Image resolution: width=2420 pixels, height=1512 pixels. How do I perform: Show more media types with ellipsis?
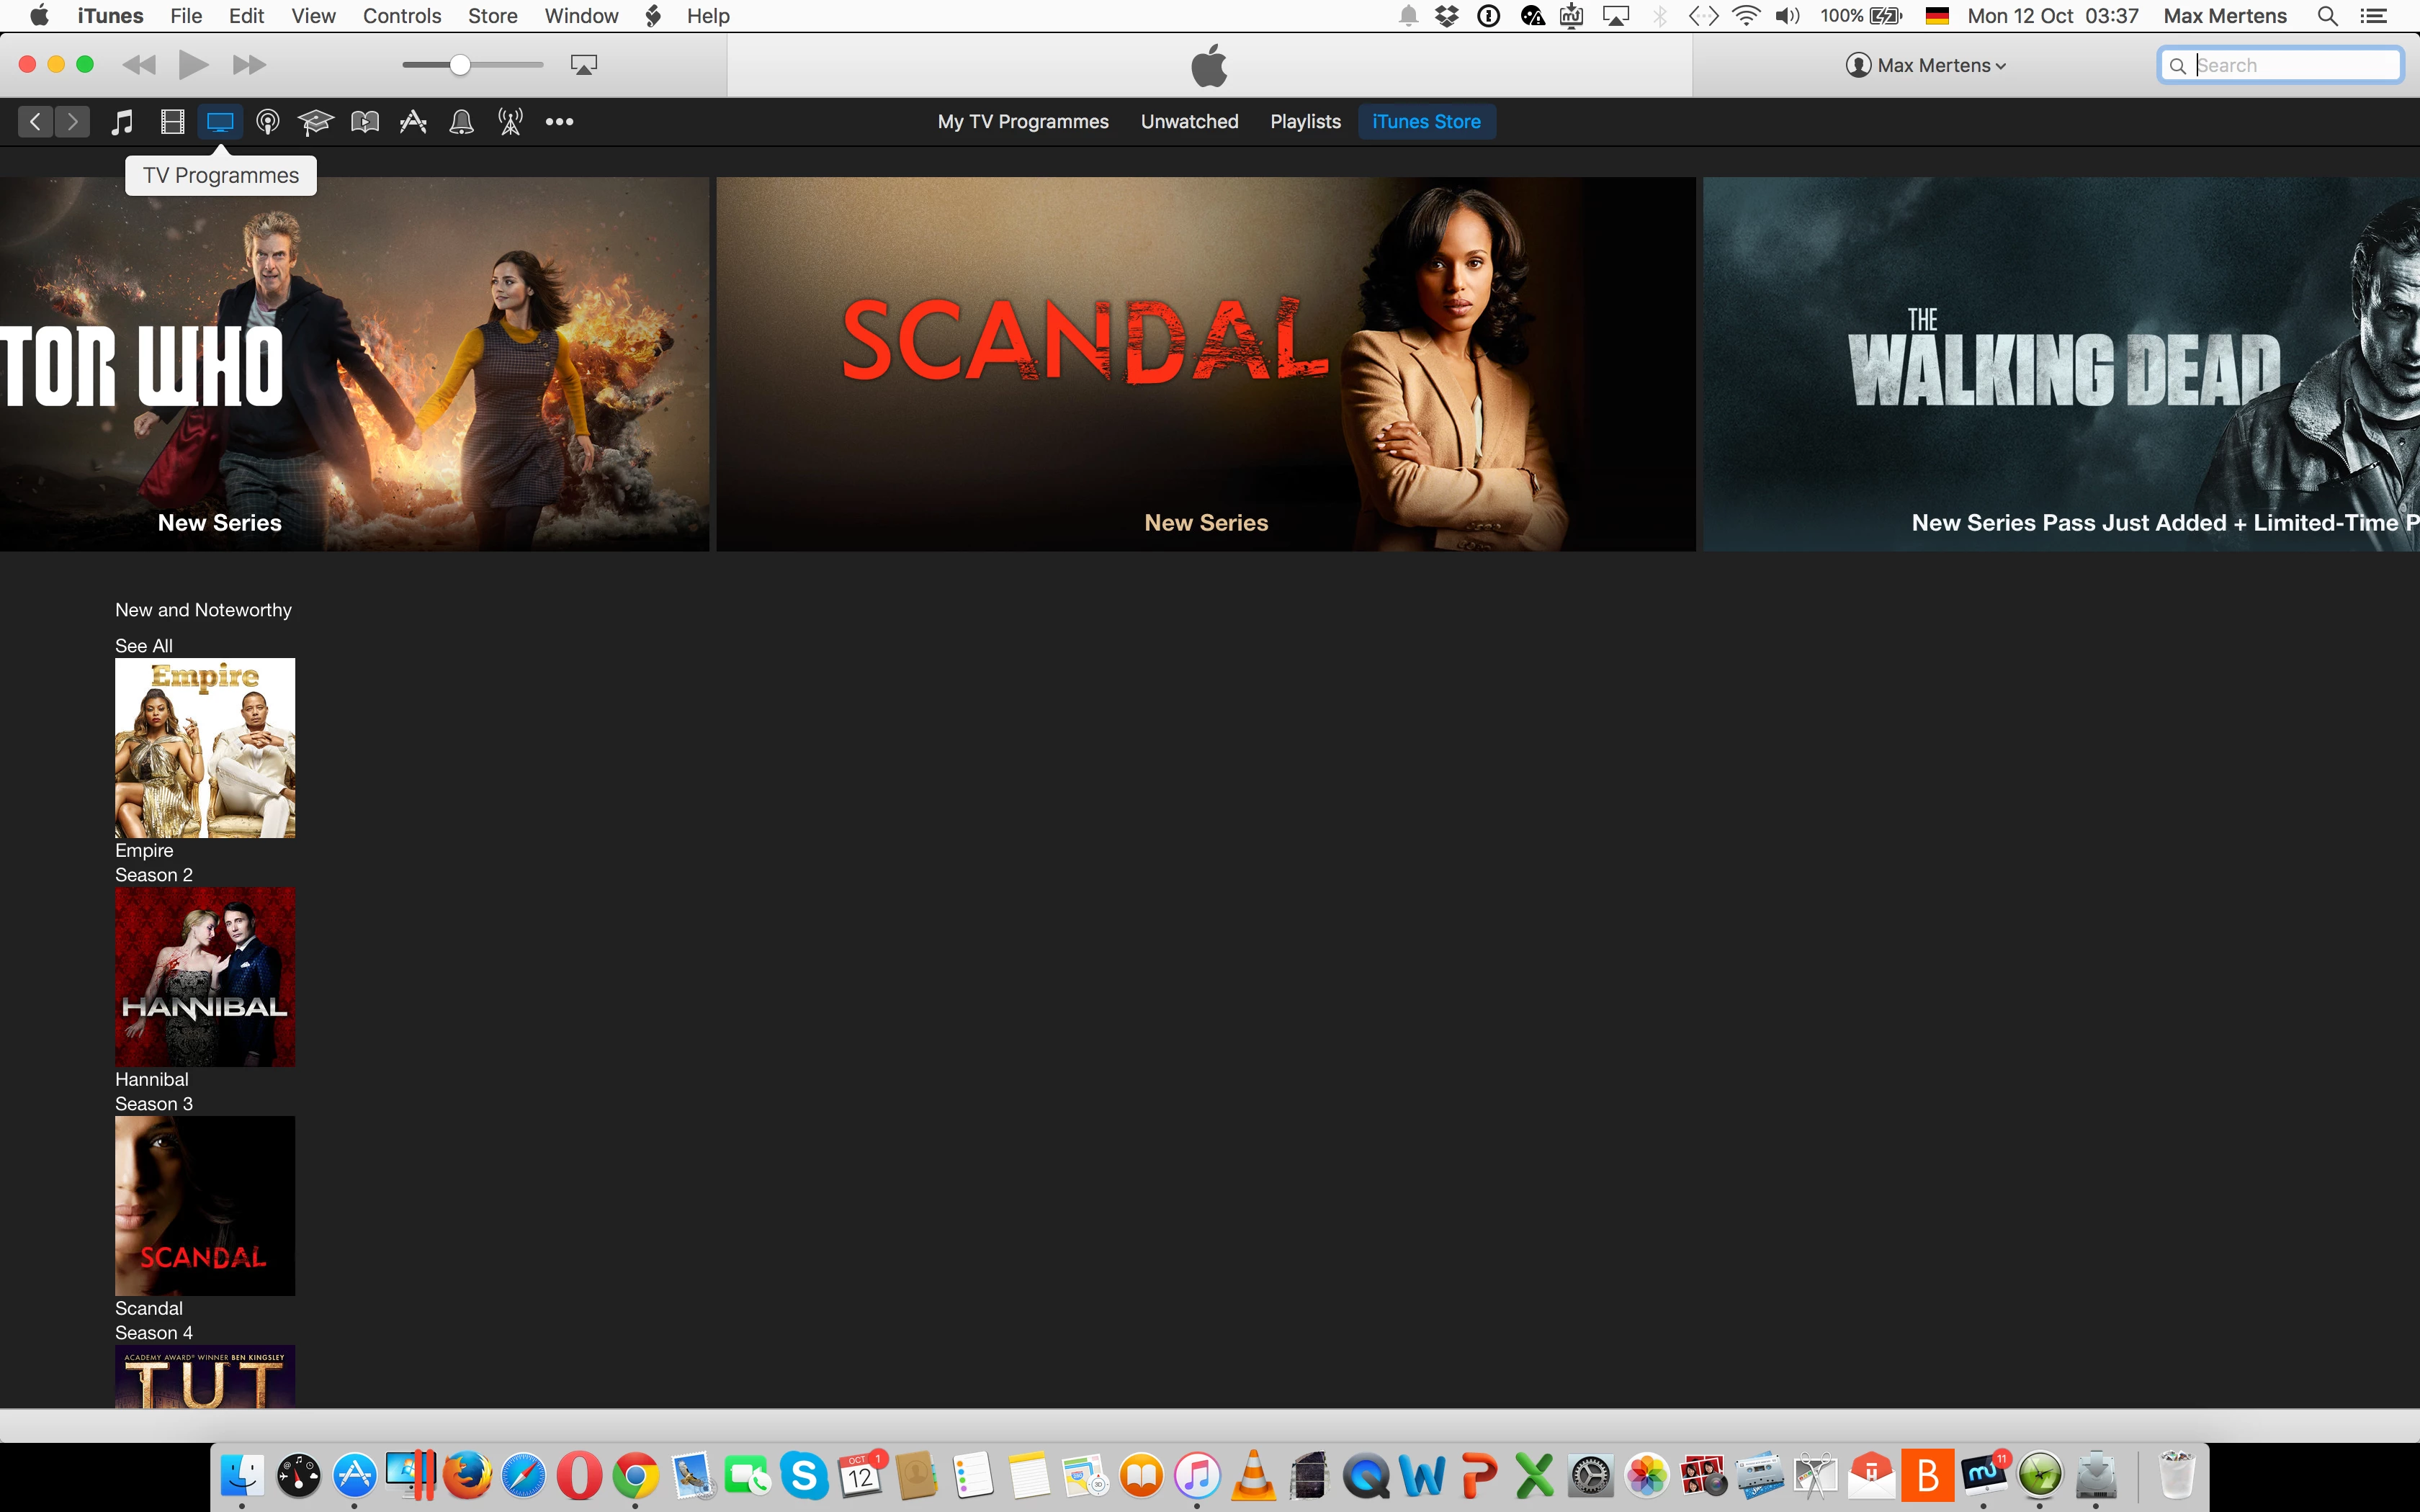coord(559,122)
